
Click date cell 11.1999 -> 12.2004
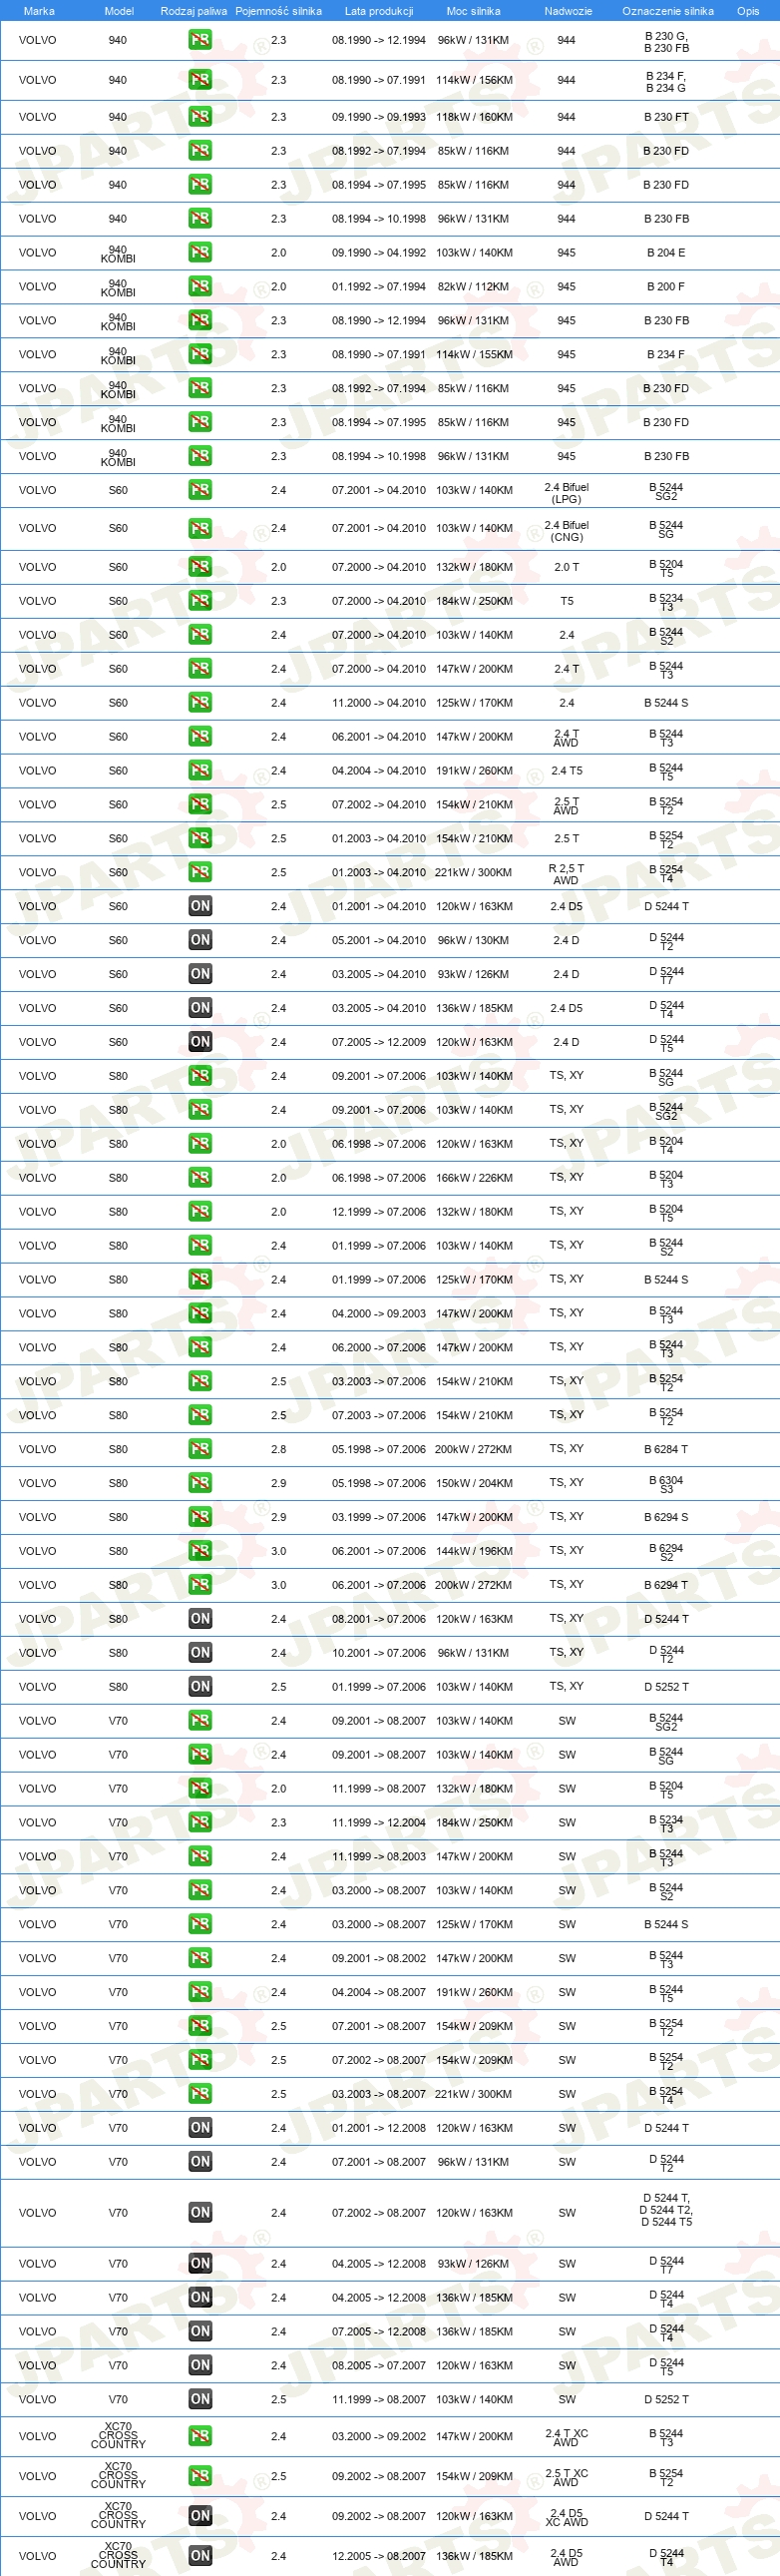click(x=379, y=1822)
